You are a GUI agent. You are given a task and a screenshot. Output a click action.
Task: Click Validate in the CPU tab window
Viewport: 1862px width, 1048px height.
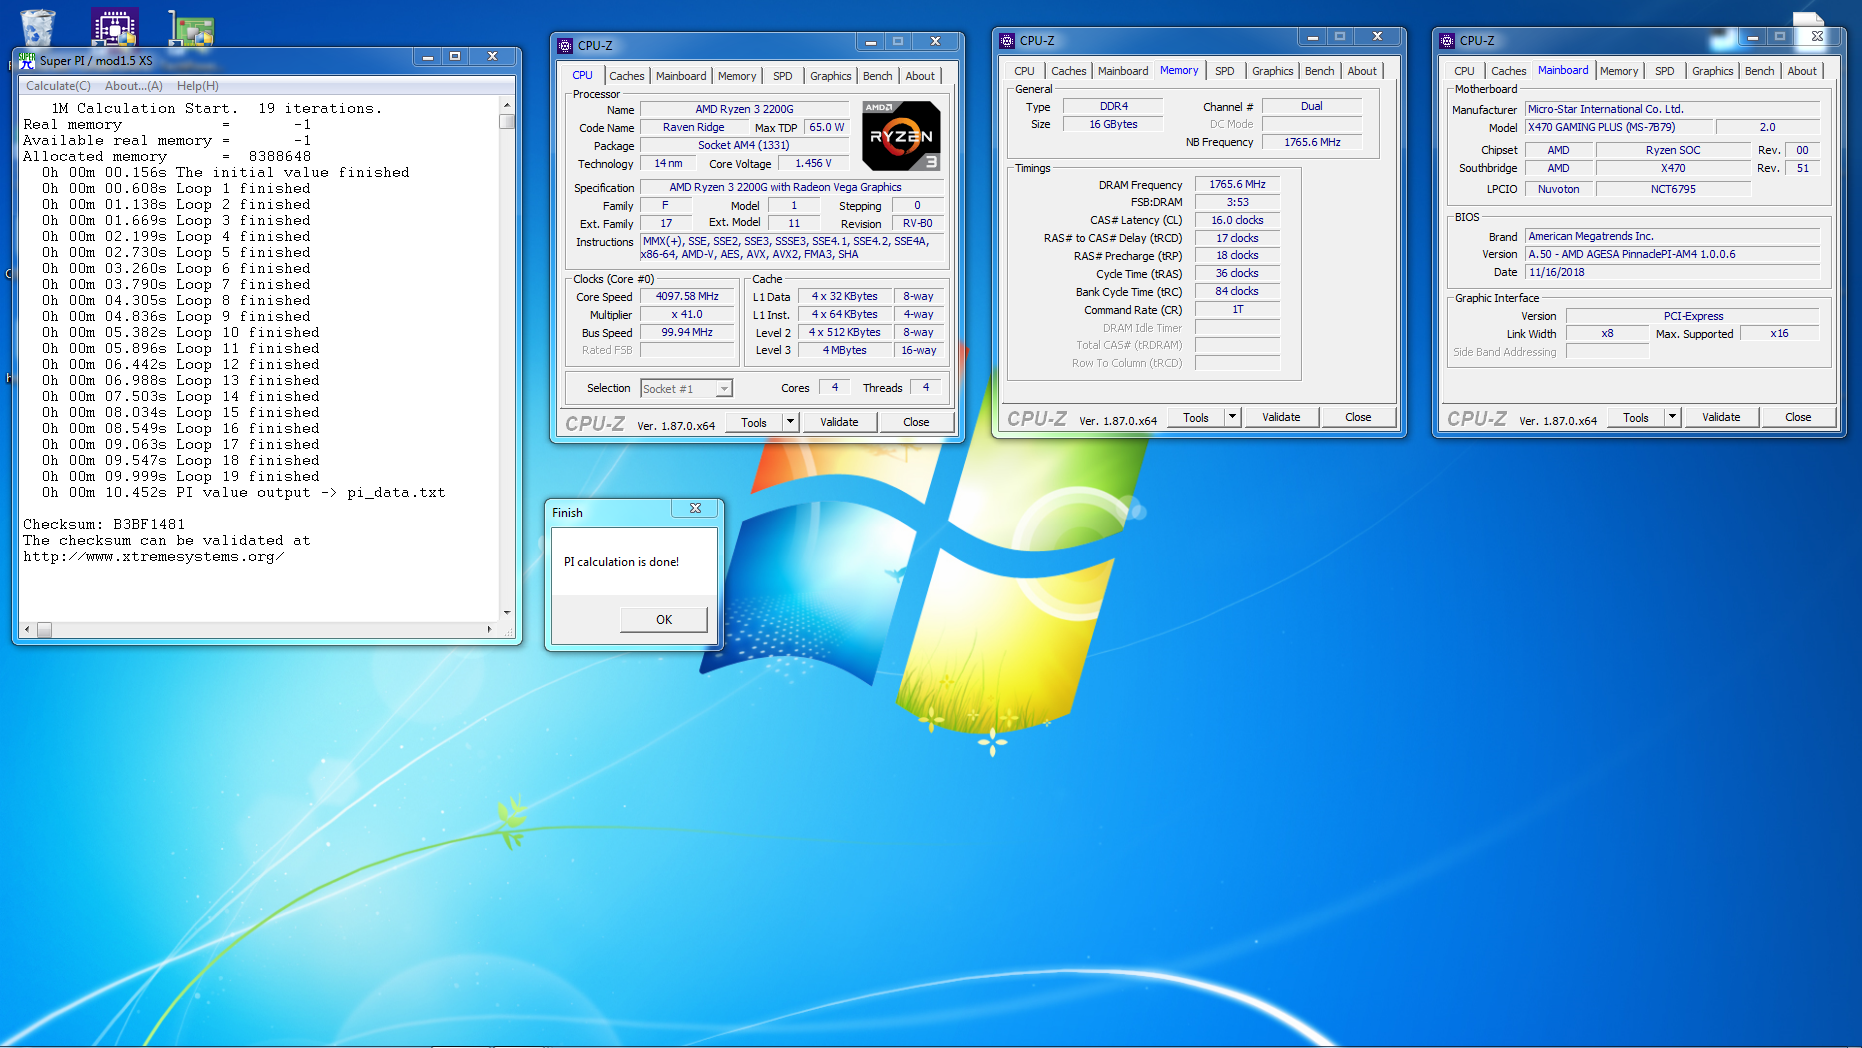coord(839,422)
